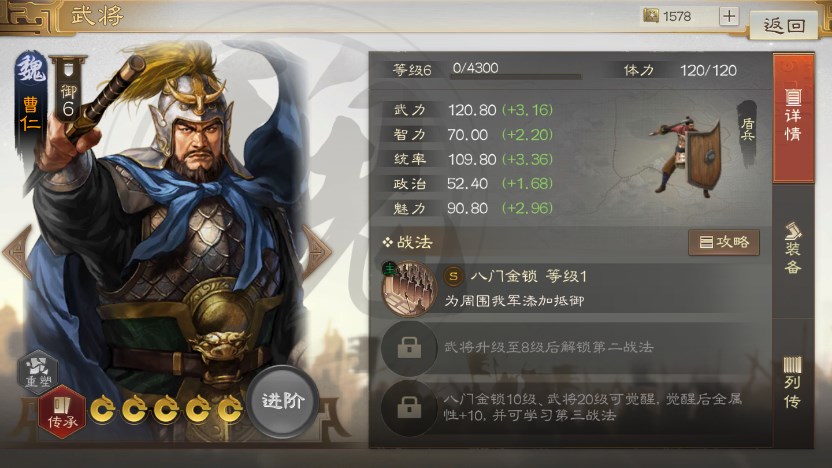Screen dimensions: 832x468
Task: Open the 攻略 strategy guide
Action: coord(724,242)
